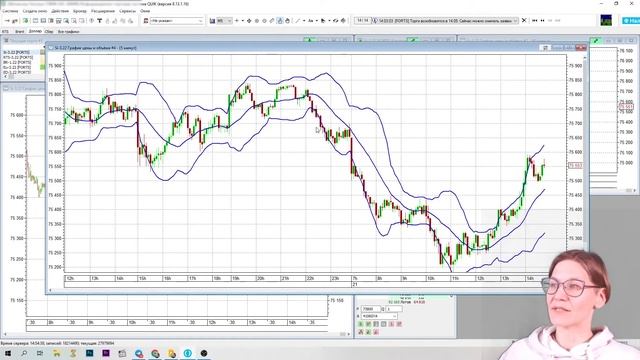640x360 pixels.
Task: Open Photoshop from the taskbar
Action: point(89,353)
